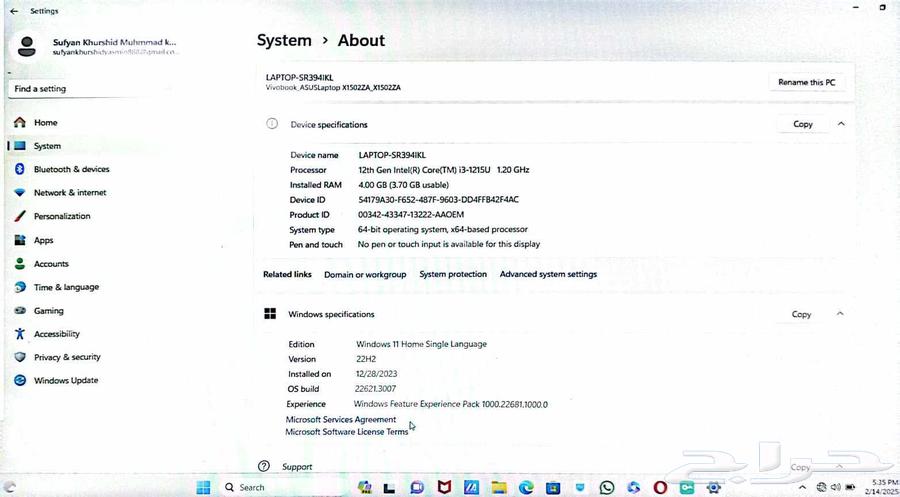
Task: Click the Find a setting search box
Action: pos(92,89)
